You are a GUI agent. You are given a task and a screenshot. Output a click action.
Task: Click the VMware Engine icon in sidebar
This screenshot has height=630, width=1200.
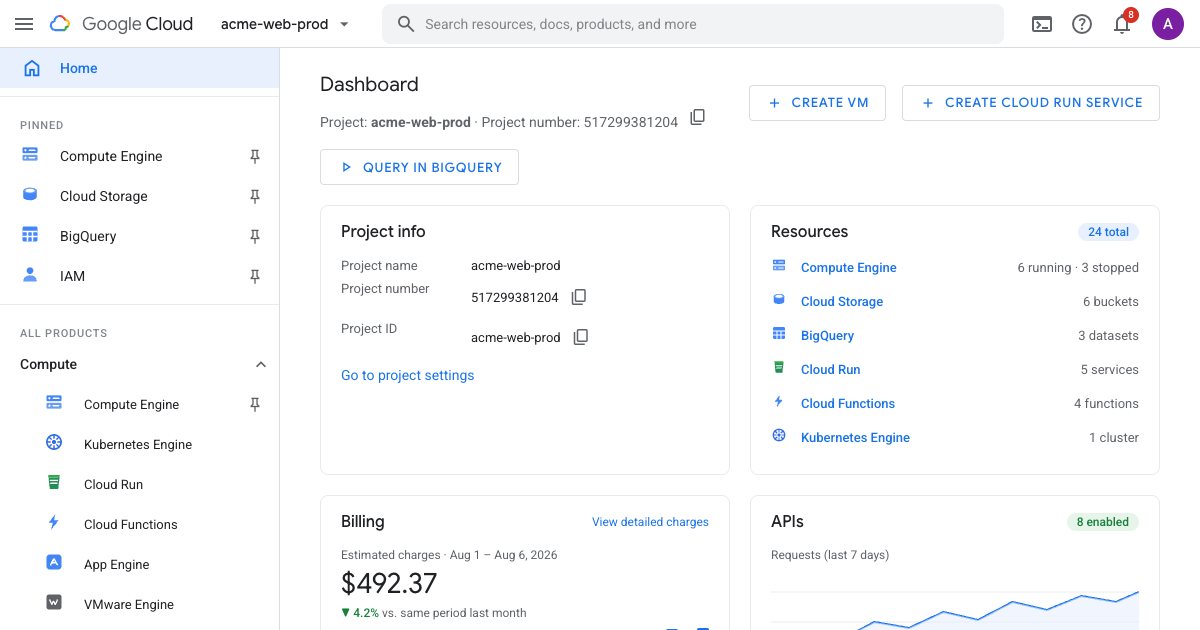click(x=54, y=603)
